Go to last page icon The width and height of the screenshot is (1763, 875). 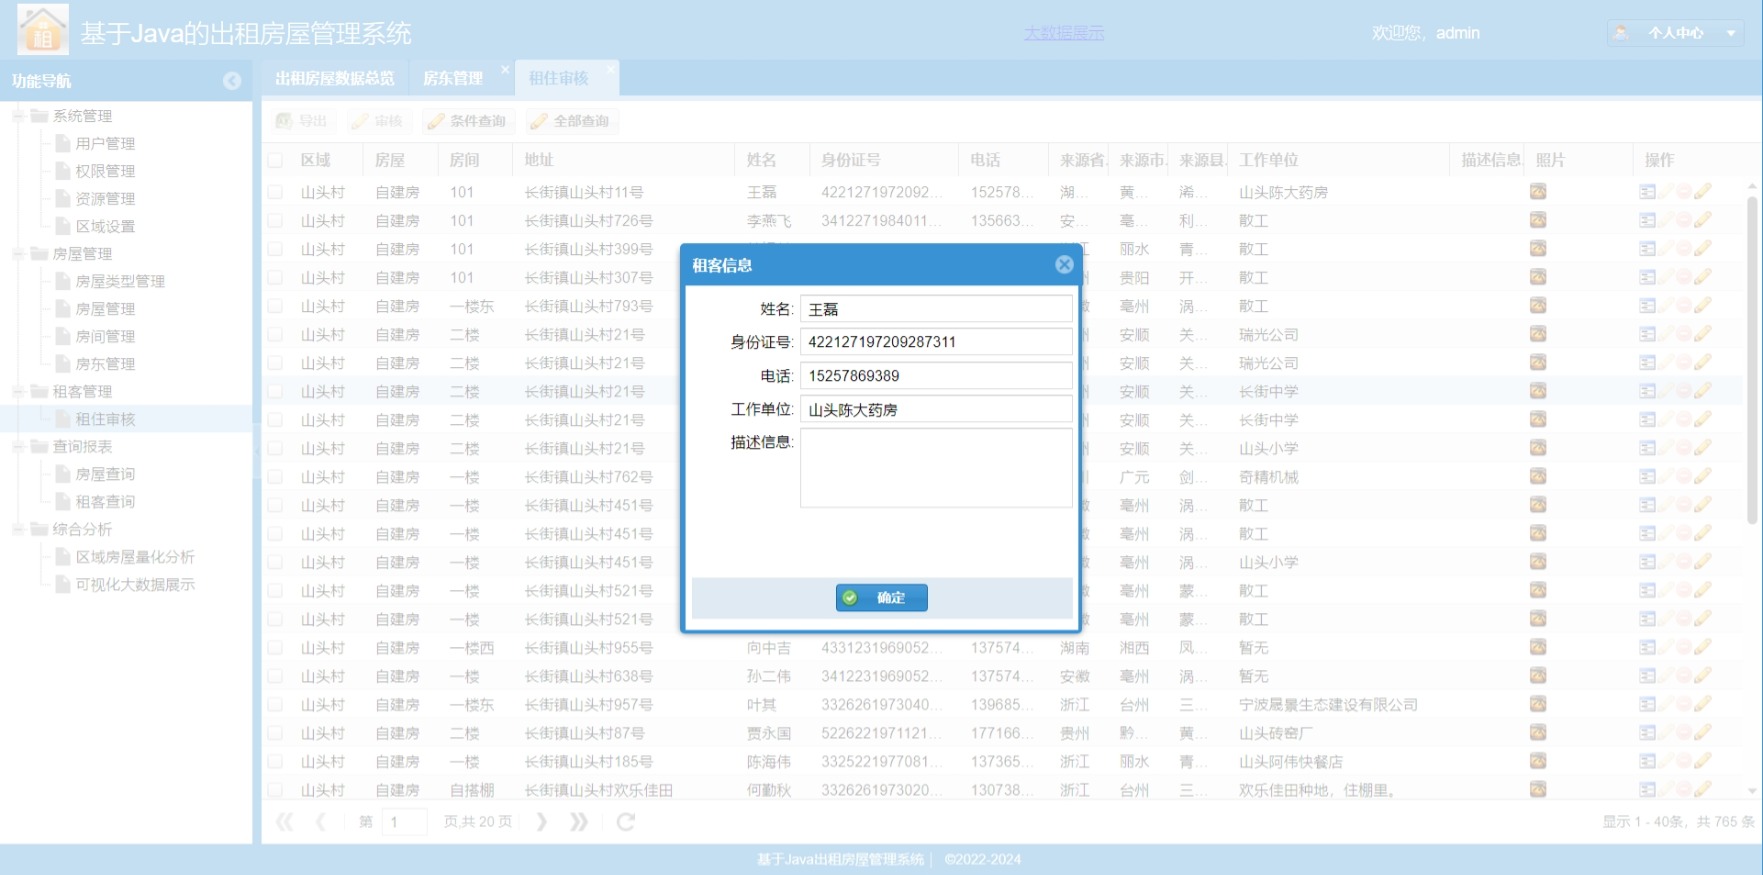(579, 821)
